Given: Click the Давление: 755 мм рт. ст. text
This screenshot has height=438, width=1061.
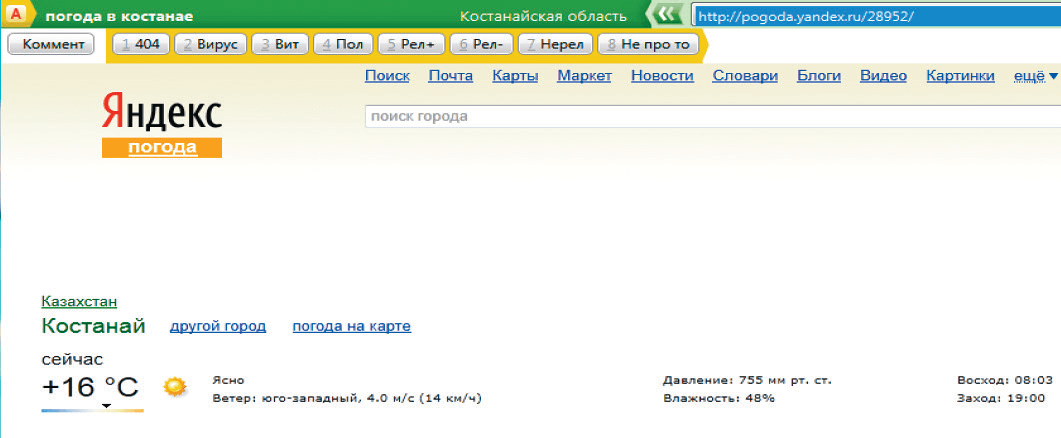Looking at the screenshot, I should pos(748,380).
